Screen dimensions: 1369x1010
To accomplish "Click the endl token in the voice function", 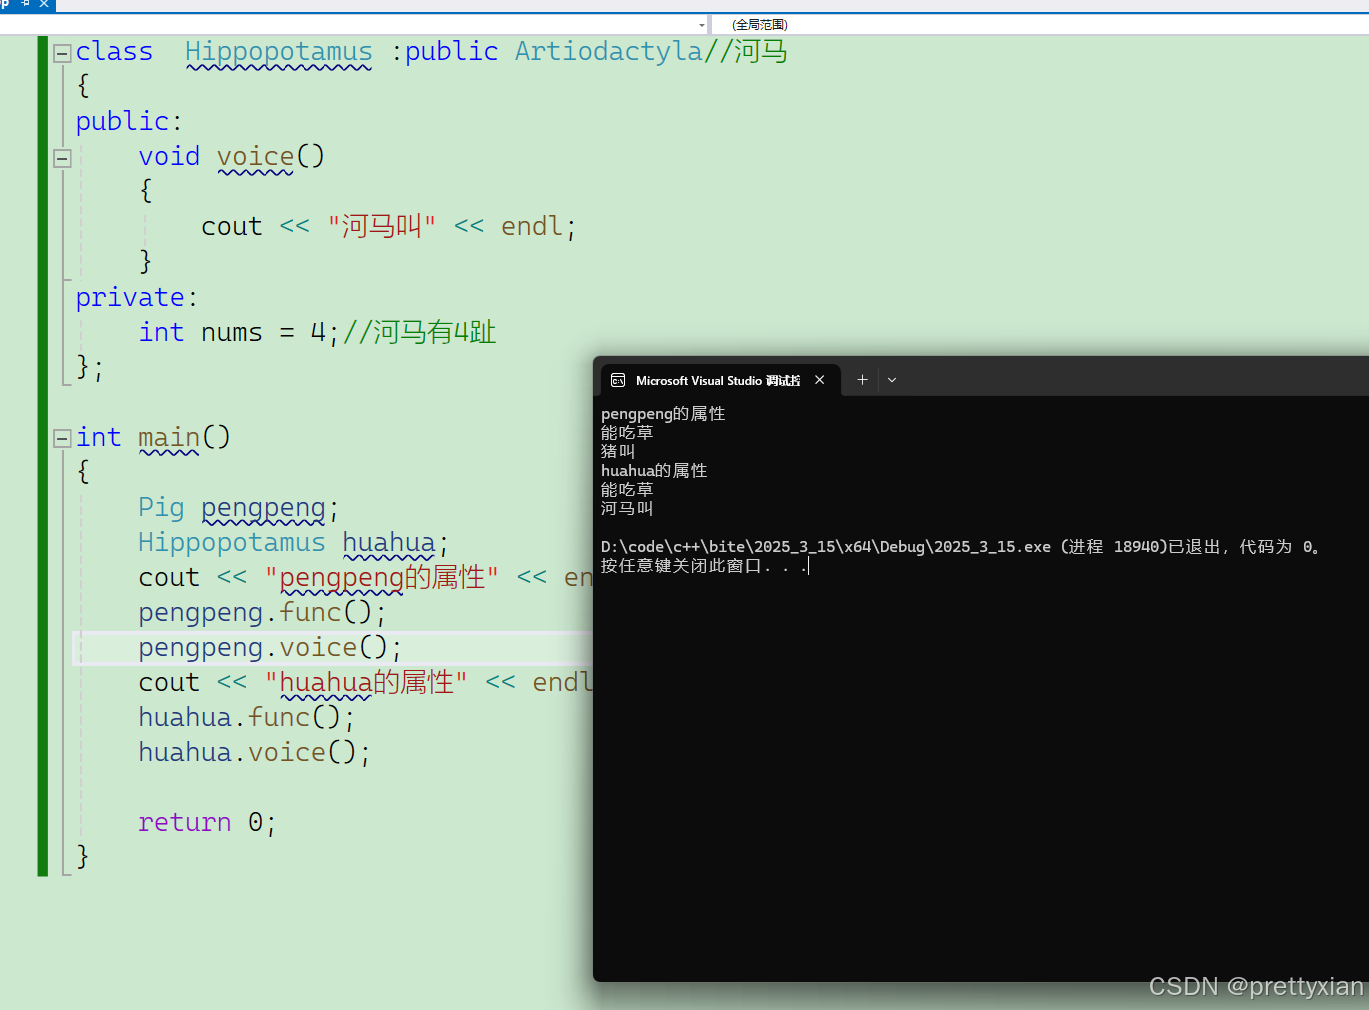I will [x=531, y=226].
